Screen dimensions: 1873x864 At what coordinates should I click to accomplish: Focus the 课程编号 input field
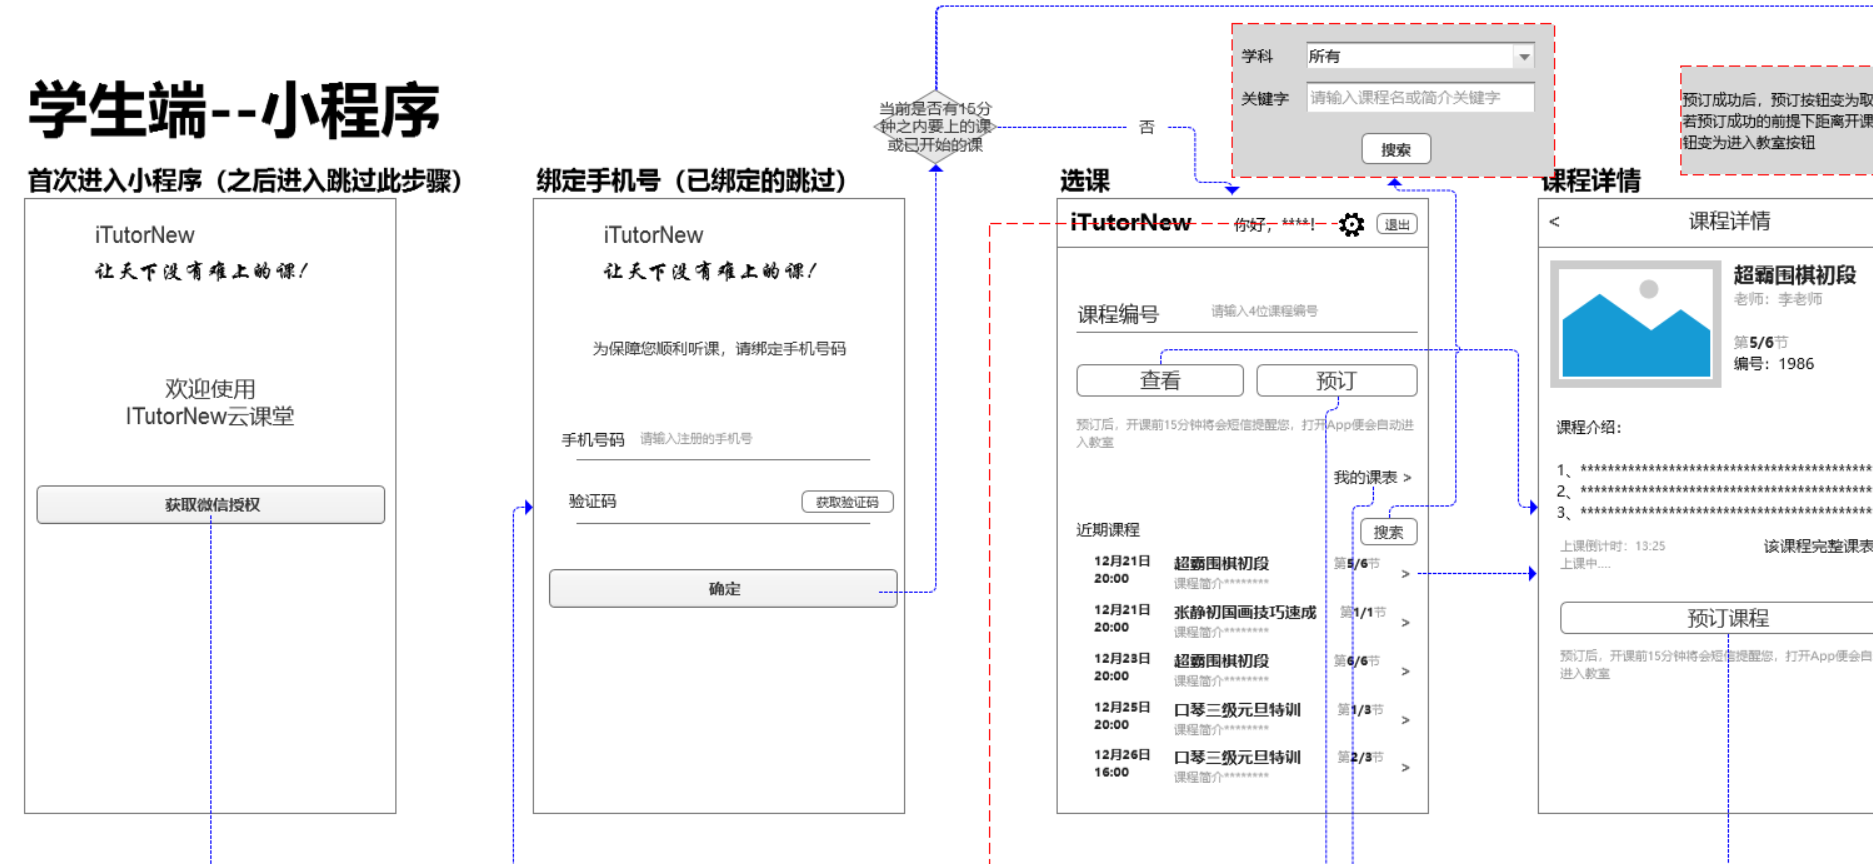[1313, 311]
